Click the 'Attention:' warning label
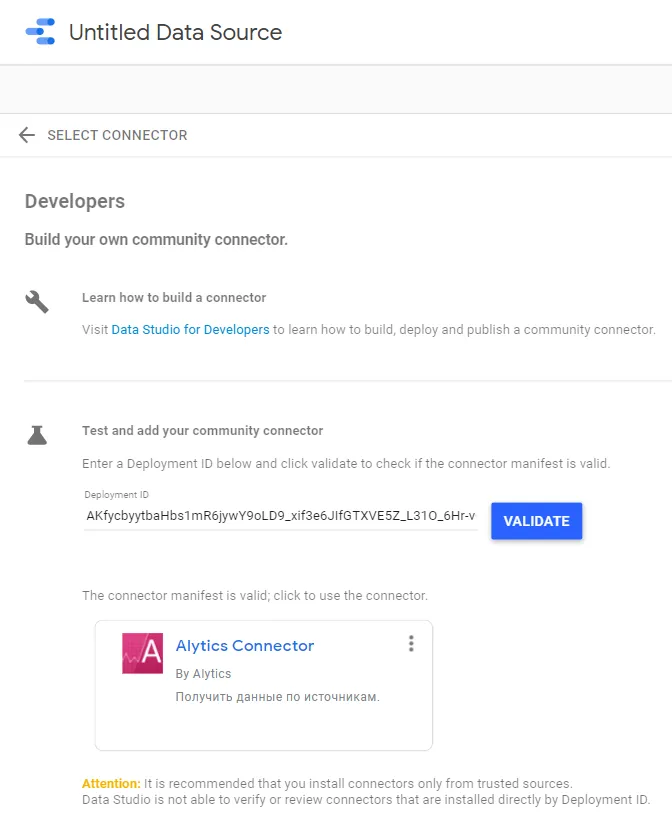Image resolution: width=672 pixels, height=816 pixels. tap(111, 783)
